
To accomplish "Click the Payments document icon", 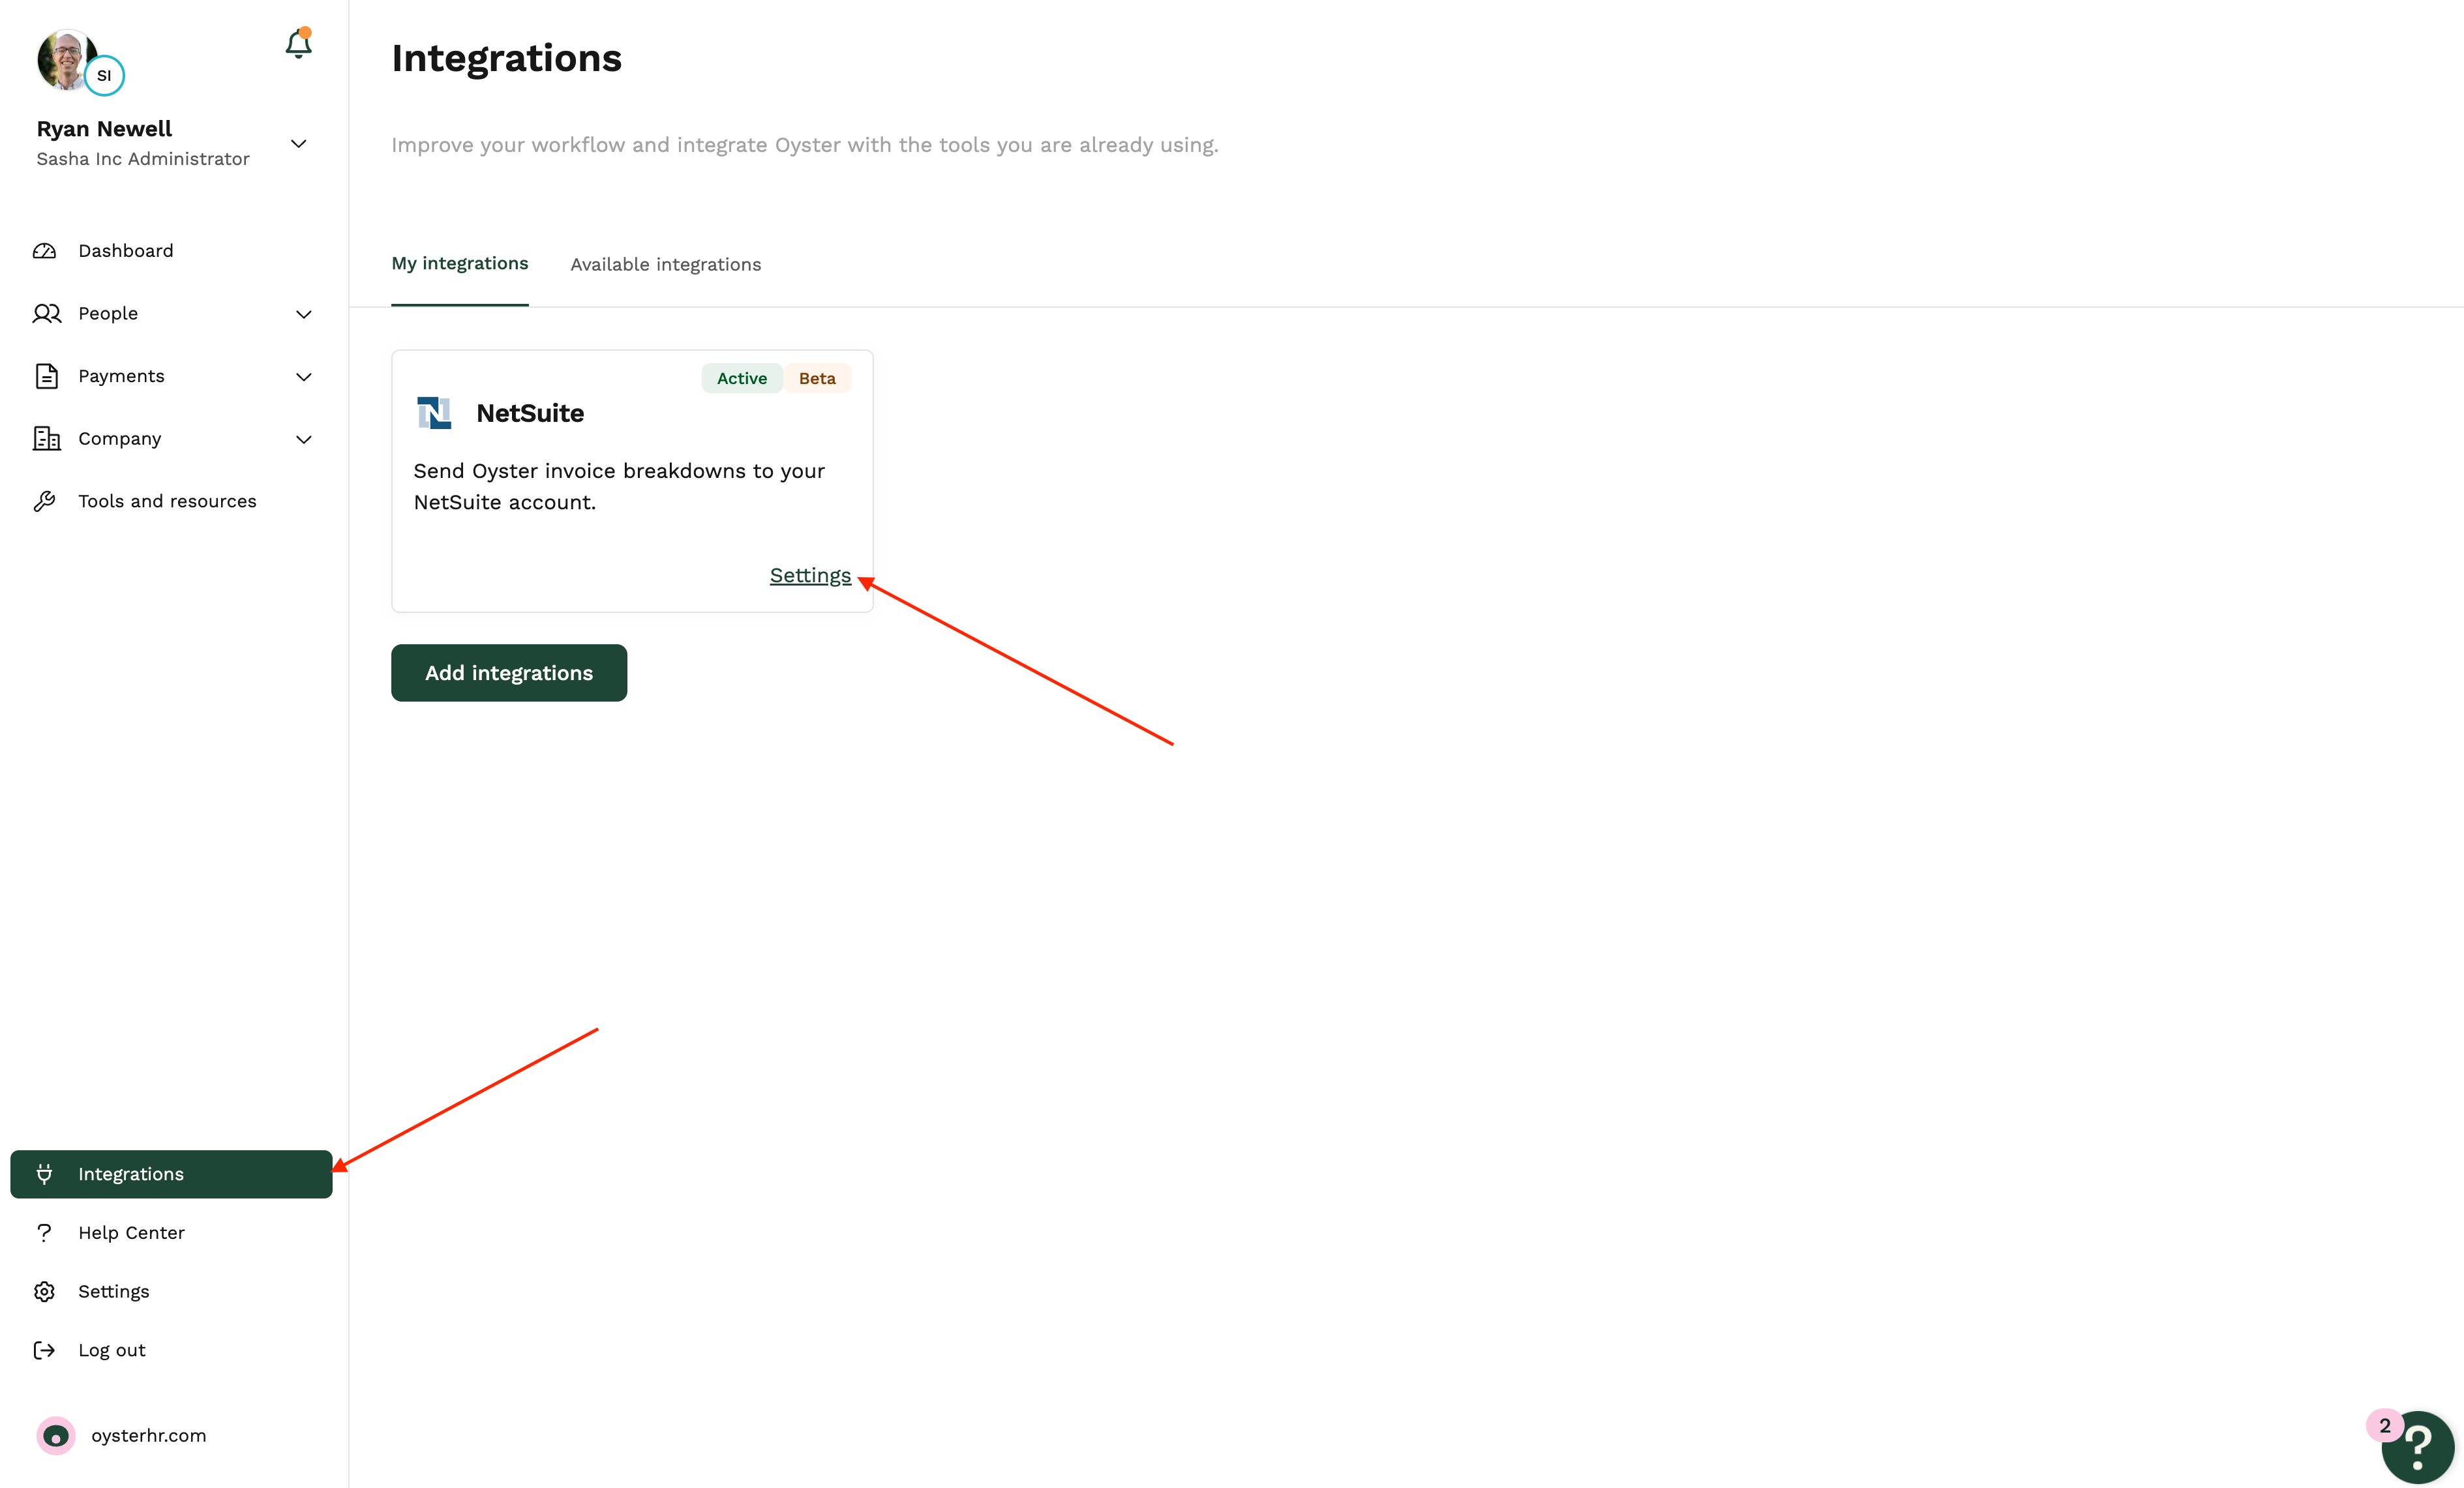I will click(46, 376).
